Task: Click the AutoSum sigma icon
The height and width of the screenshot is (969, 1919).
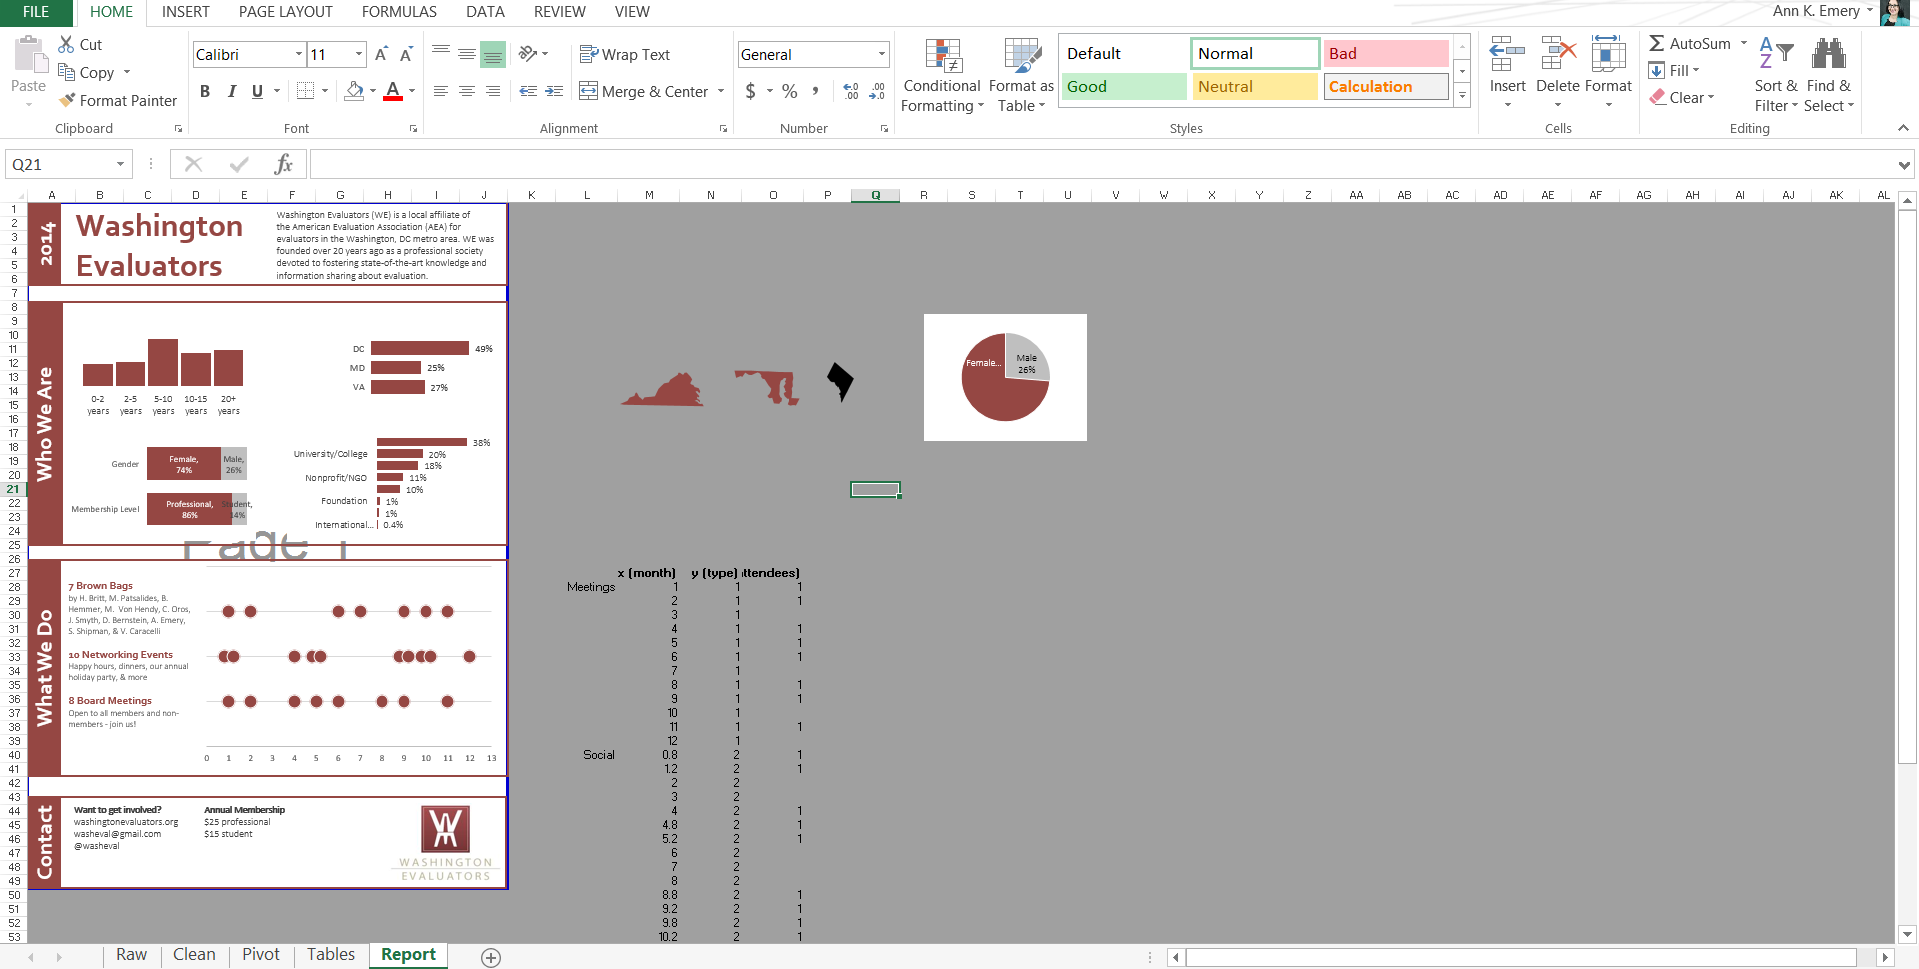Action: [1657, 44]
